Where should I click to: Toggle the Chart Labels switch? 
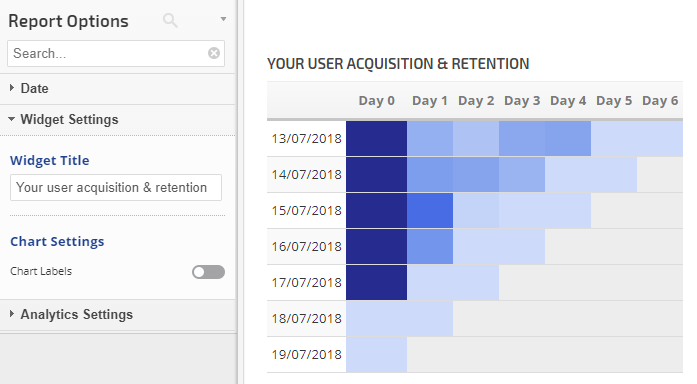click(208, 272)
